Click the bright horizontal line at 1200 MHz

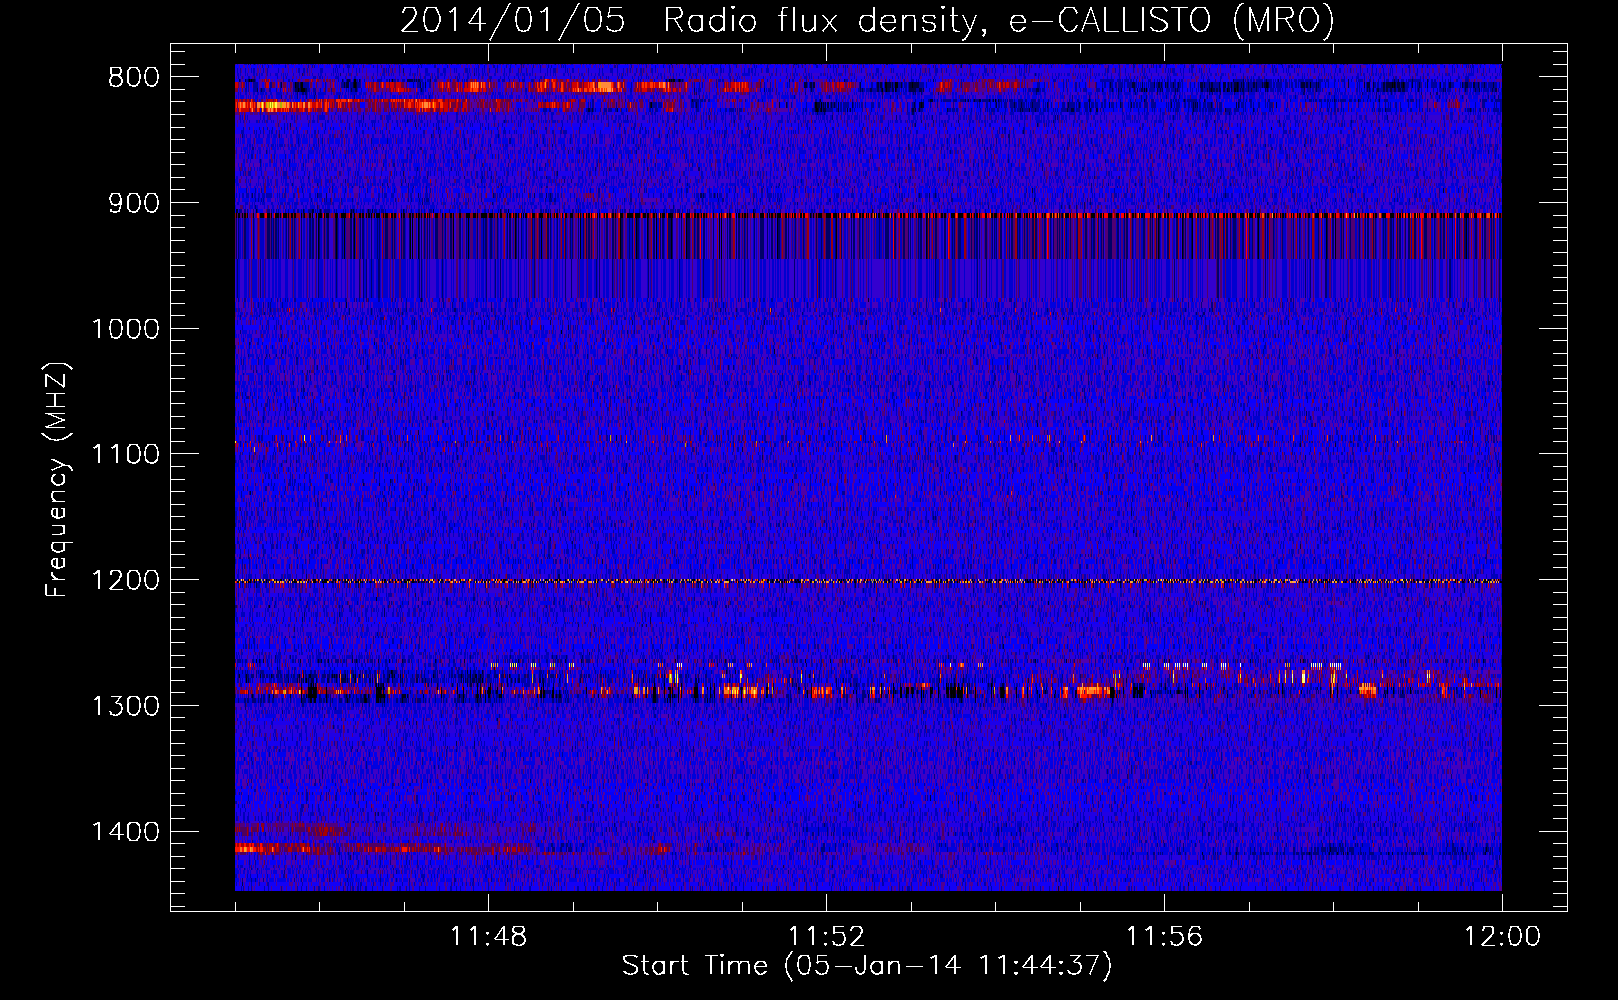(x=868, y=581)
